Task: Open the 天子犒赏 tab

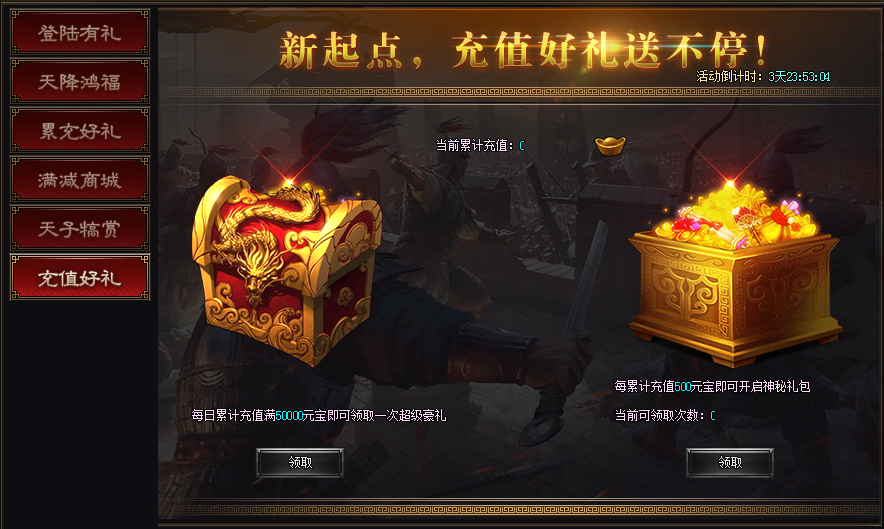Action: 79,228
